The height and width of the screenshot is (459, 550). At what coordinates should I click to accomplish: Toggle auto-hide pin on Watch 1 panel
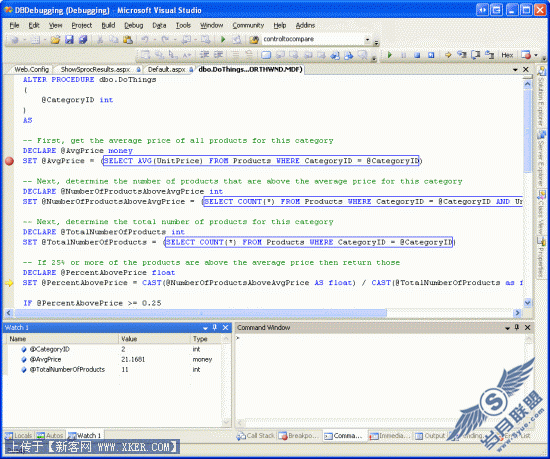point(215,328)
